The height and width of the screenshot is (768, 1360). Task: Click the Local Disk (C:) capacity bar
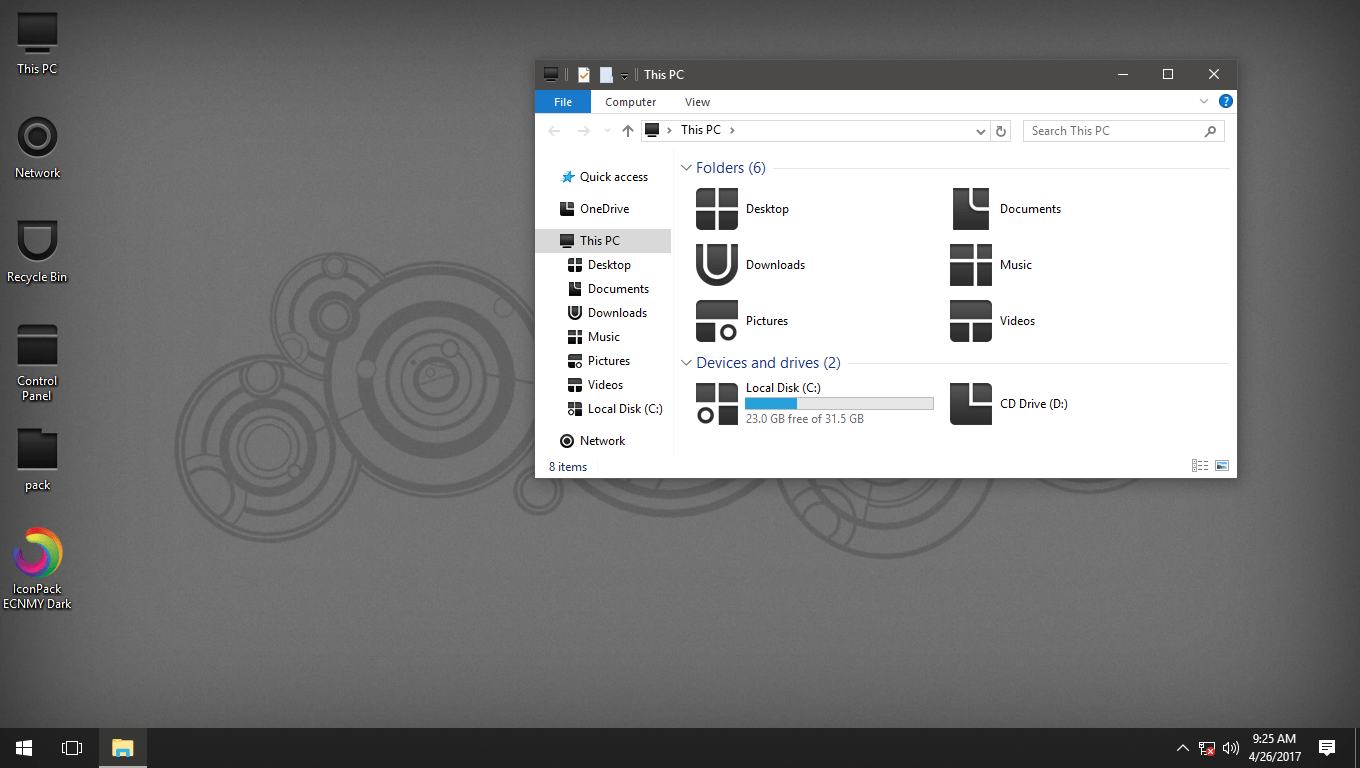point(838,402)
